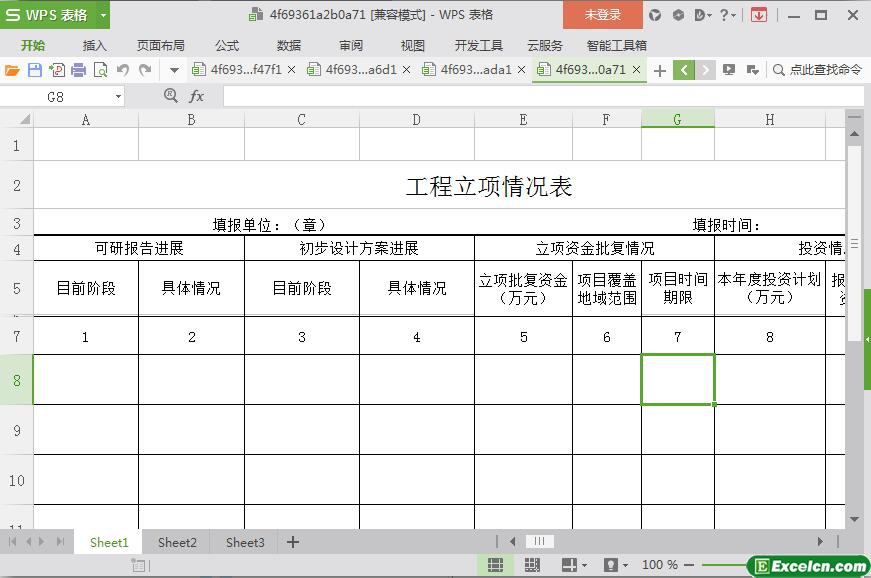Viewport: 871px width, 578px height.
Task: Switch to normal view in status bar
Action: point(495,565)
